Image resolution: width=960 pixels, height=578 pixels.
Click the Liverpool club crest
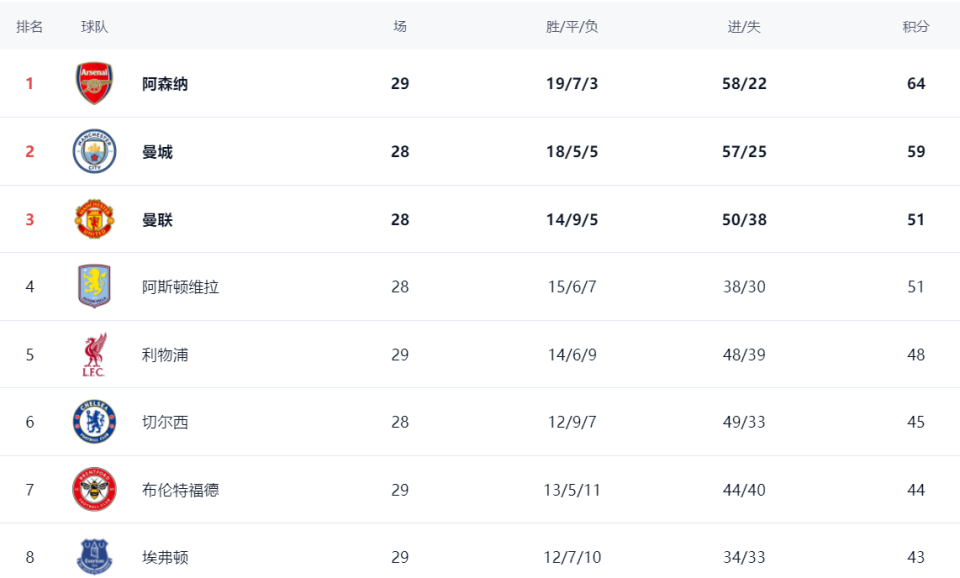(95, 355)
